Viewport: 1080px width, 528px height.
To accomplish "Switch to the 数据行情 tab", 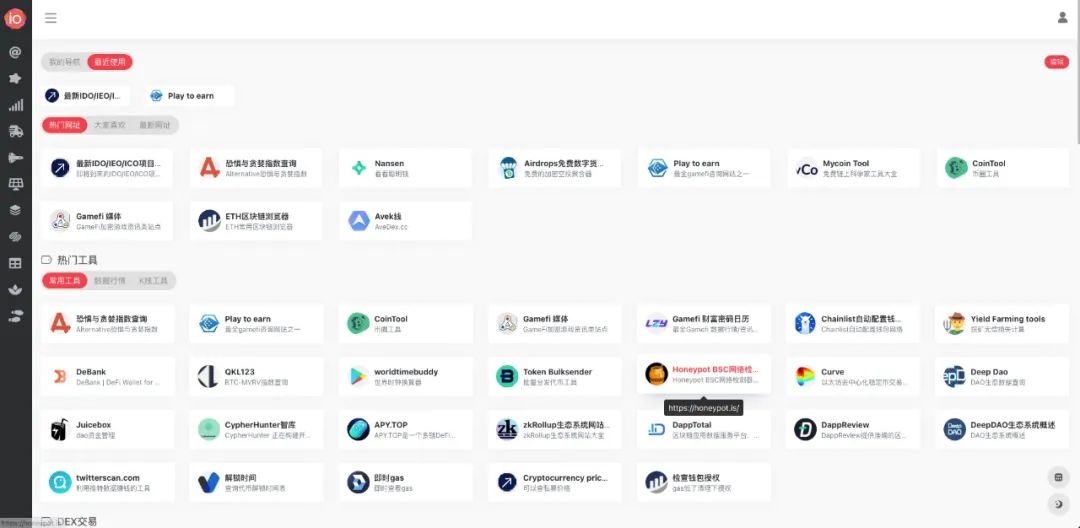I will [x=109, y=281].
